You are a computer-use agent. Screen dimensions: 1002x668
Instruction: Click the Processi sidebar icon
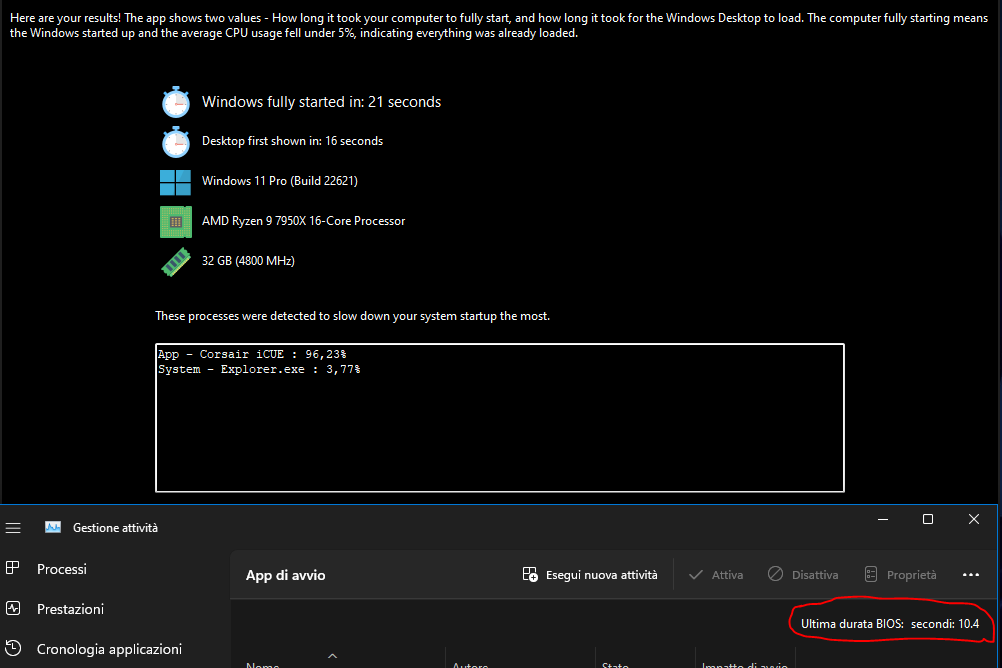pyautogui.click(x=13, y=568)
